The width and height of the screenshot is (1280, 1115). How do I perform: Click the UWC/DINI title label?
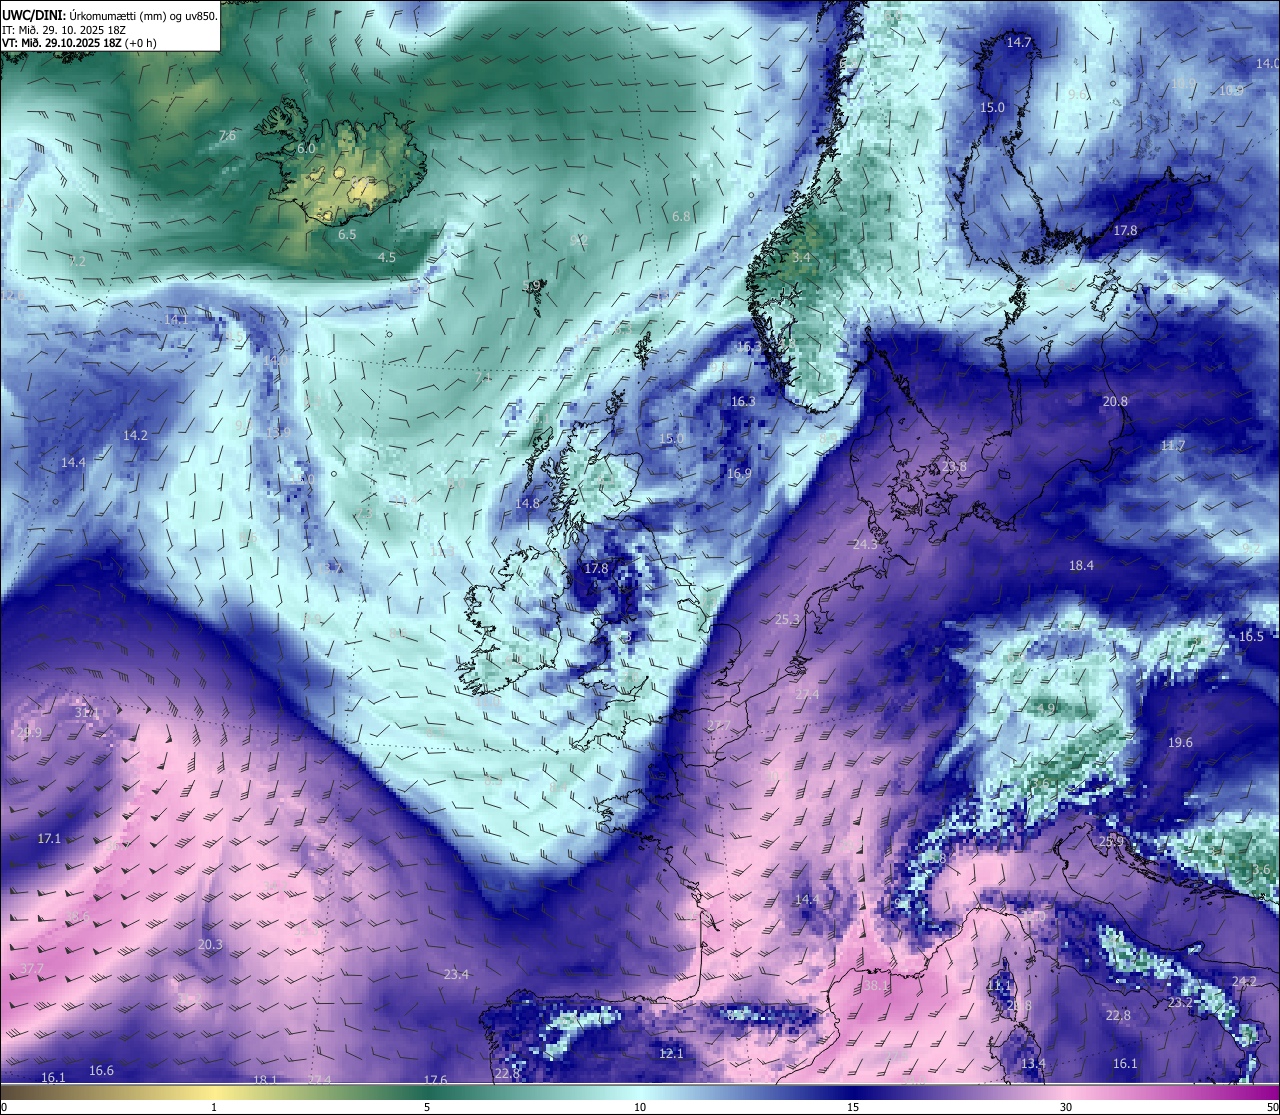tap(34, 15)
